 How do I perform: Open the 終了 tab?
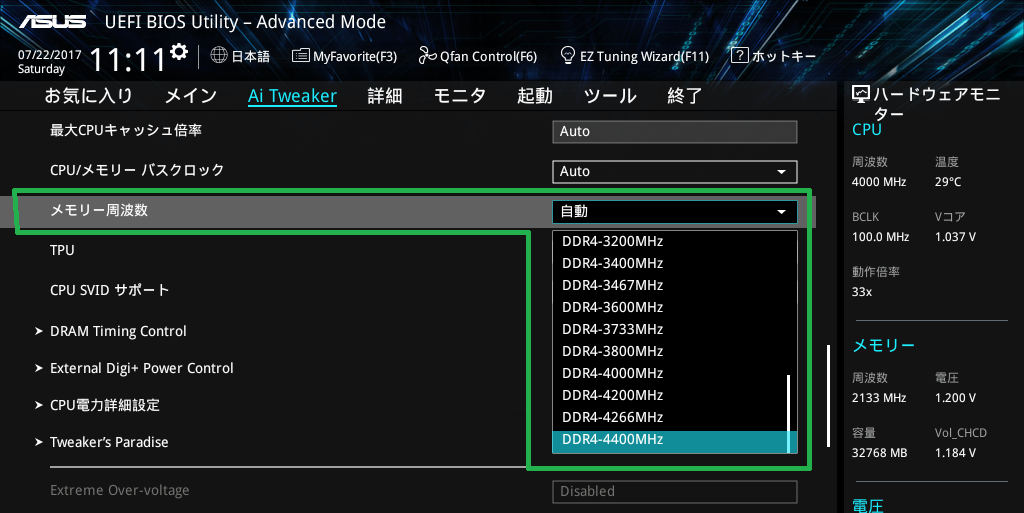[684, 96]
